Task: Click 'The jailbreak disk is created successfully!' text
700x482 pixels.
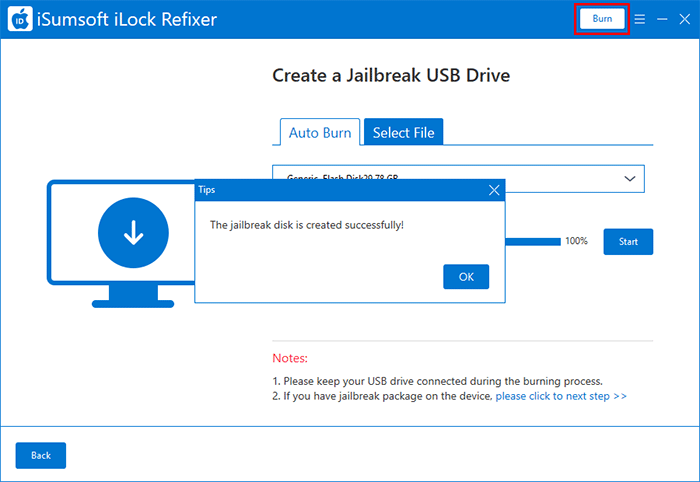Action: click(x=307, y=225)
